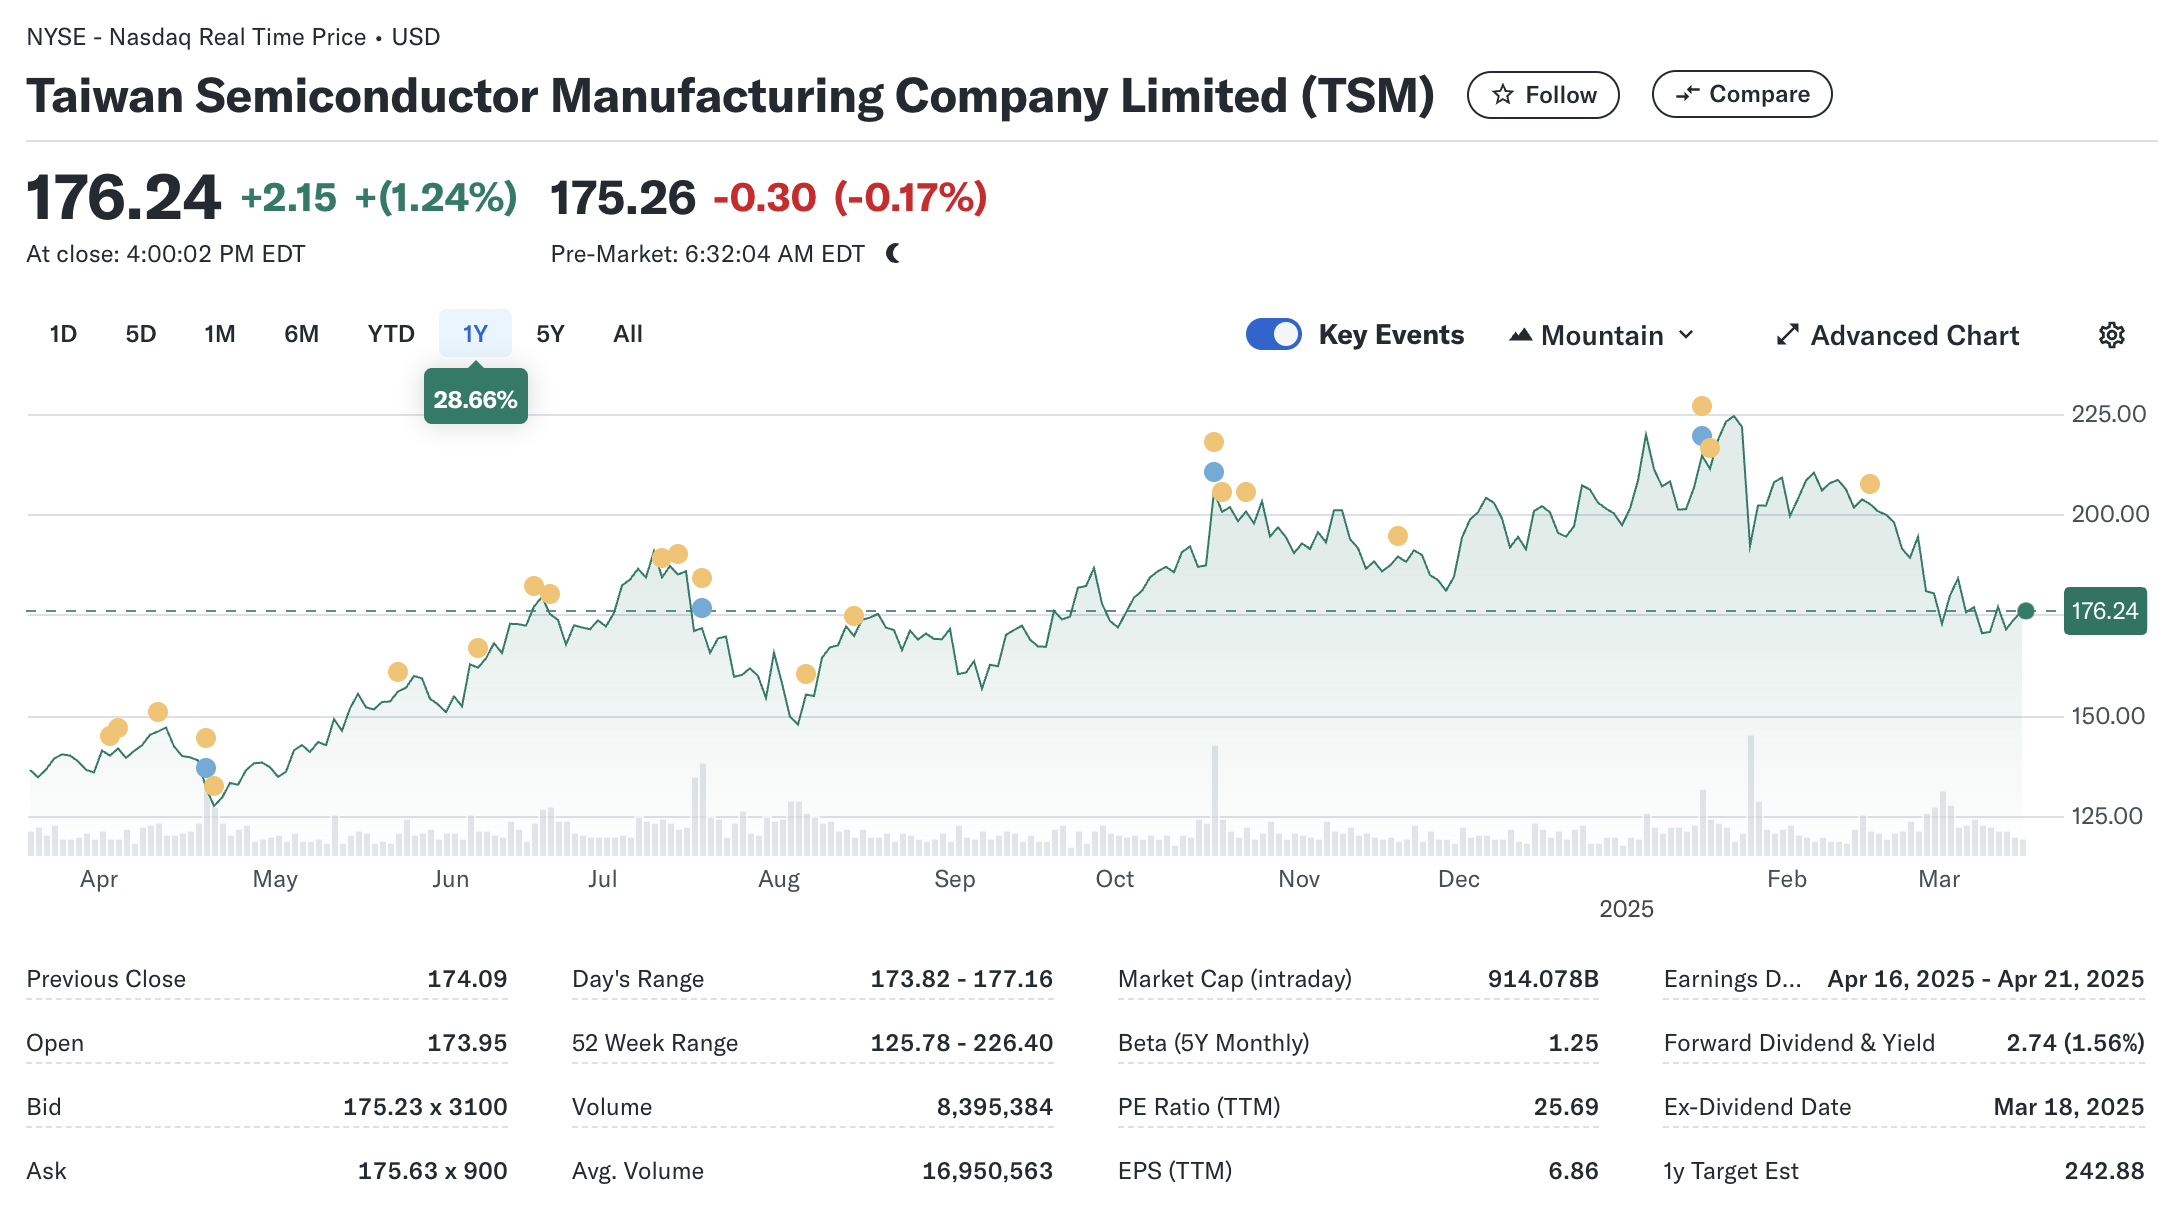
Task: Click the green endpoint dot on price line
Action: pos(2025,611)
